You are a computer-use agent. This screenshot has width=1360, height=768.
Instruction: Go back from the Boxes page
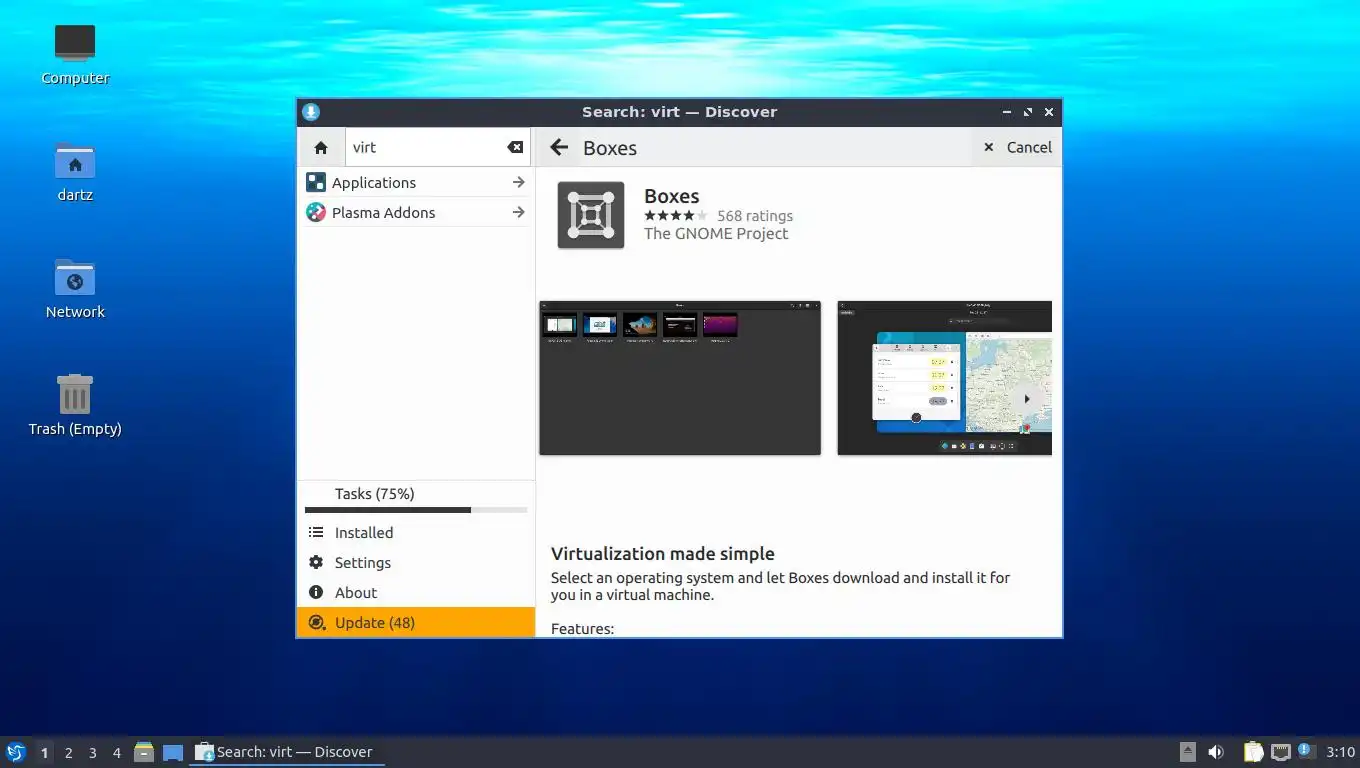(x=559, y=147)
